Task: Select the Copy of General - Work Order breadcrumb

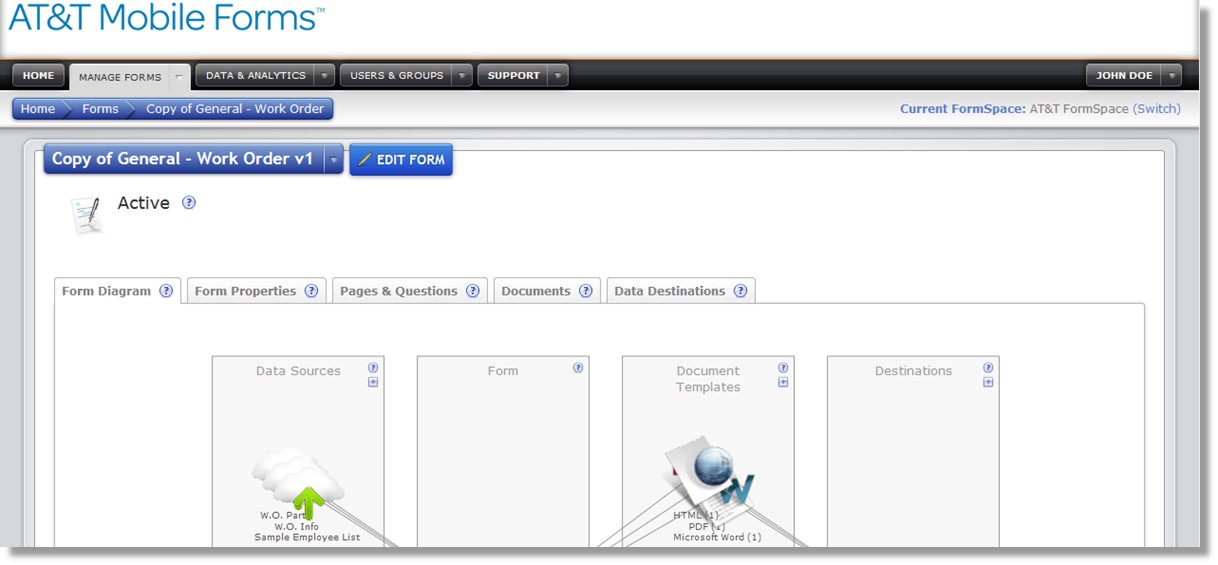Action: (x=235, y=109)
